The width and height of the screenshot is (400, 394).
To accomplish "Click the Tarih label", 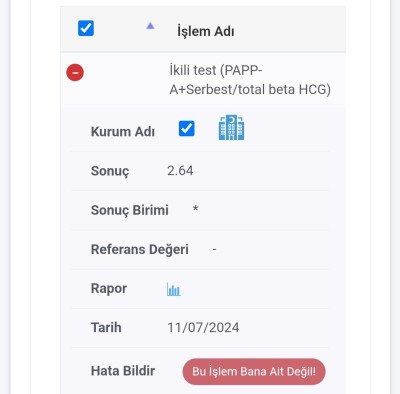I will click(x=106, y=327).
